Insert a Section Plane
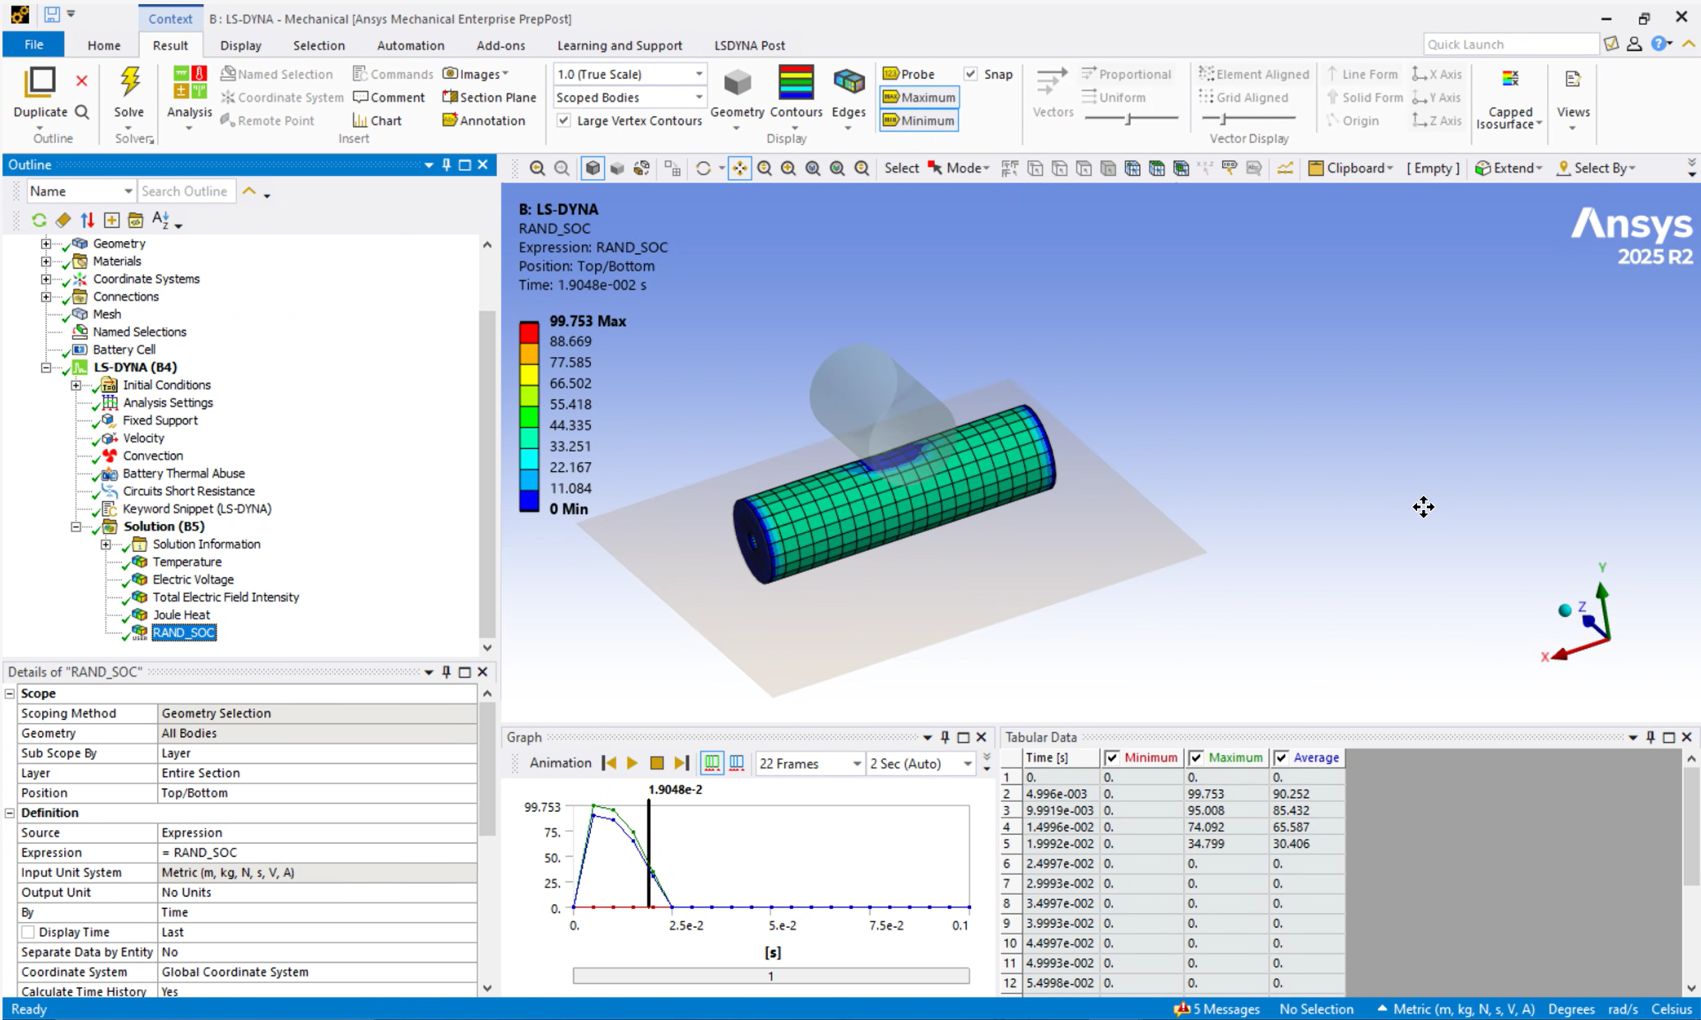 click(x=489, y=97)
